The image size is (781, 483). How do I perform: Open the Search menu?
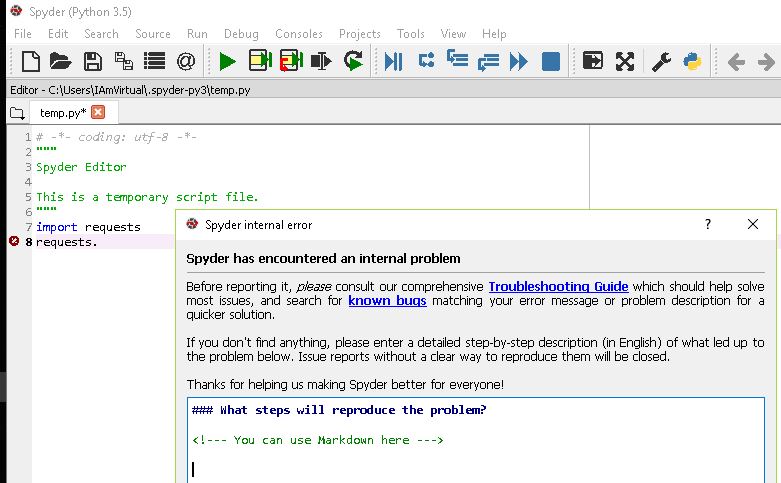tap(101, 34)
